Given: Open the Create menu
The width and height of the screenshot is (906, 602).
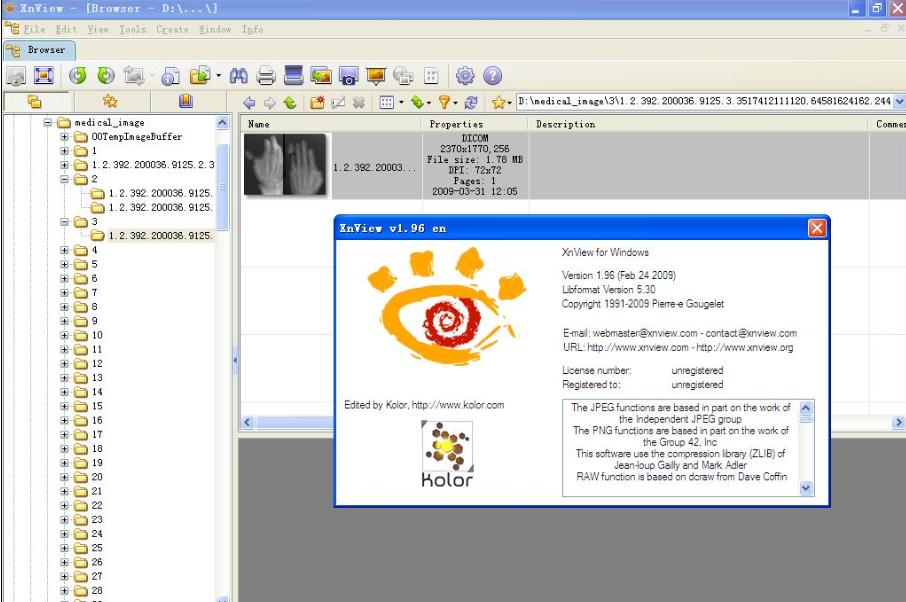Looking at the screenshot, I should 172,29.
